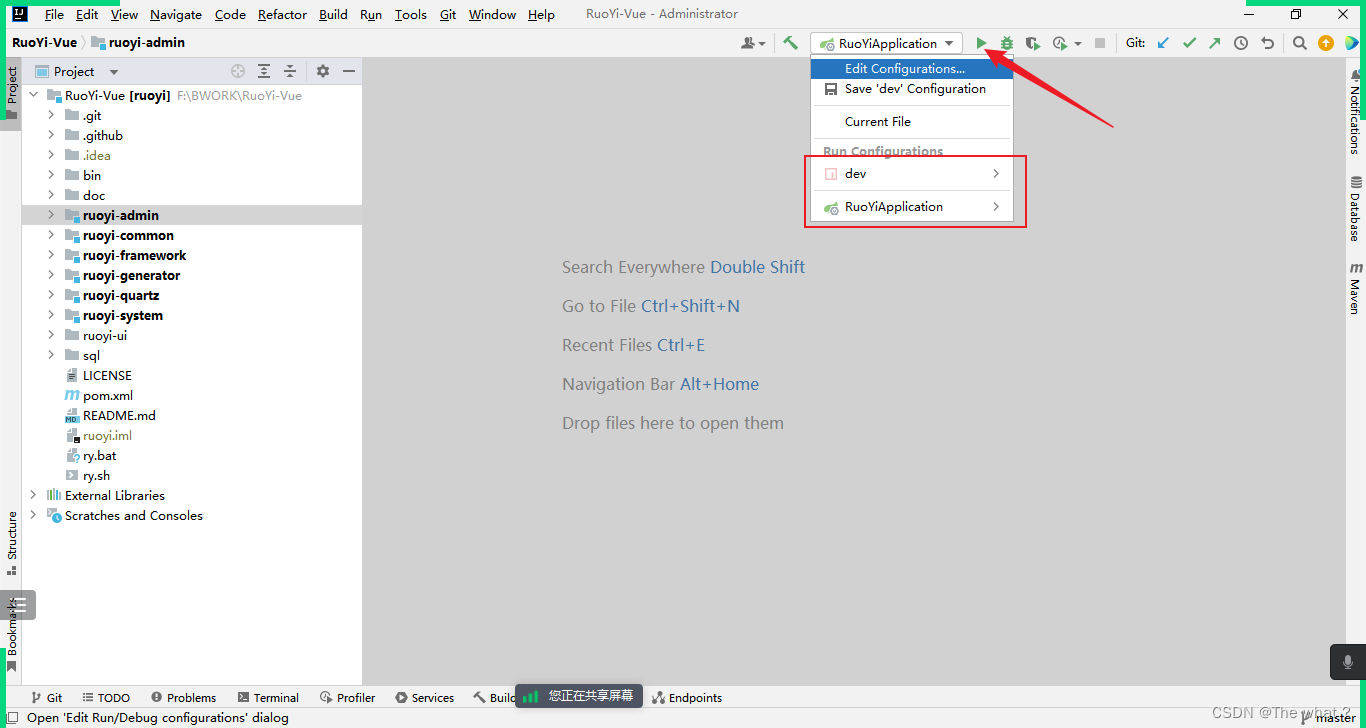
Task: Click Select Opened File target icon
Action: point(238,71)
